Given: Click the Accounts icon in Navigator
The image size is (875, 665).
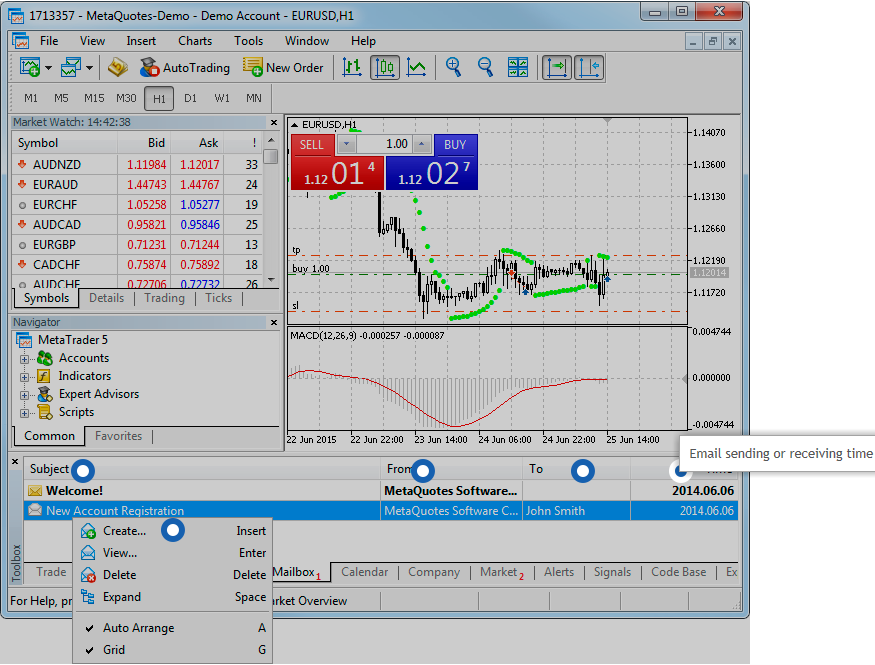Looking at the screenshot, I should [45, 358].
